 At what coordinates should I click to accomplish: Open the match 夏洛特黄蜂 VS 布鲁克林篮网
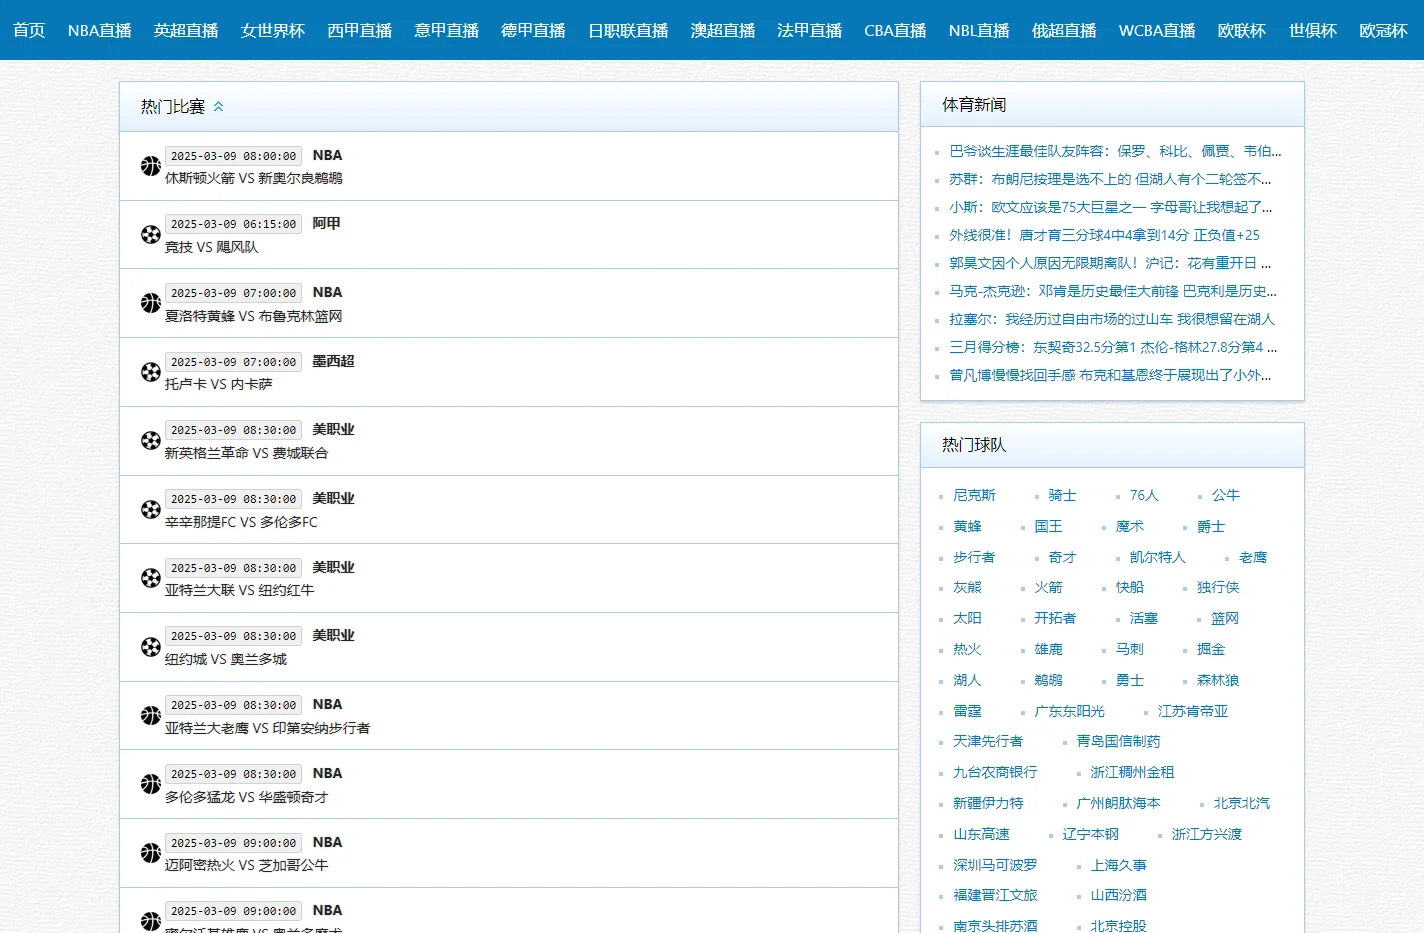tap(254, 316)
